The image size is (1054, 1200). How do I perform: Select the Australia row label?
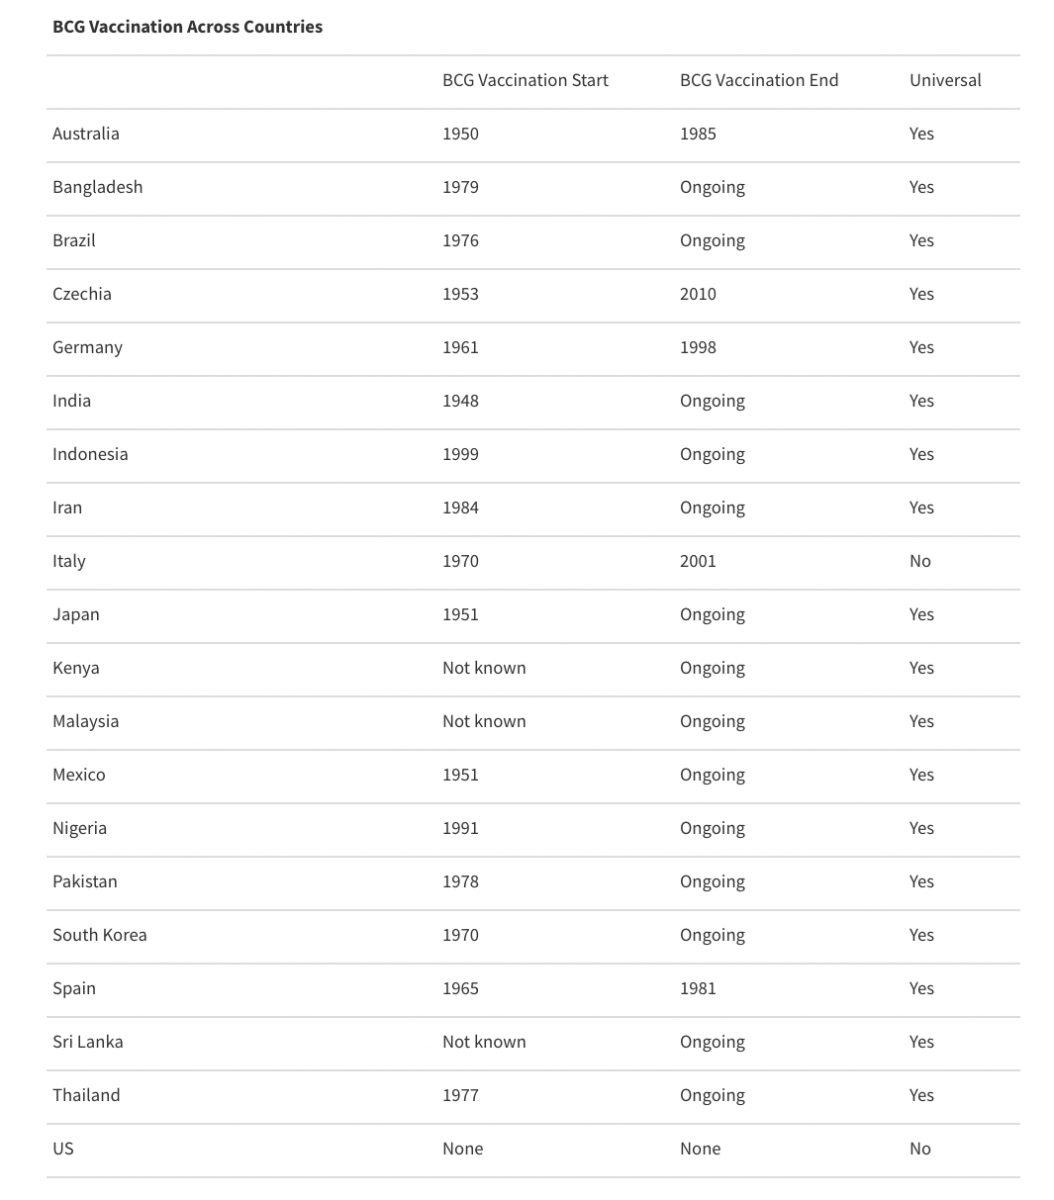coord(86,134)
